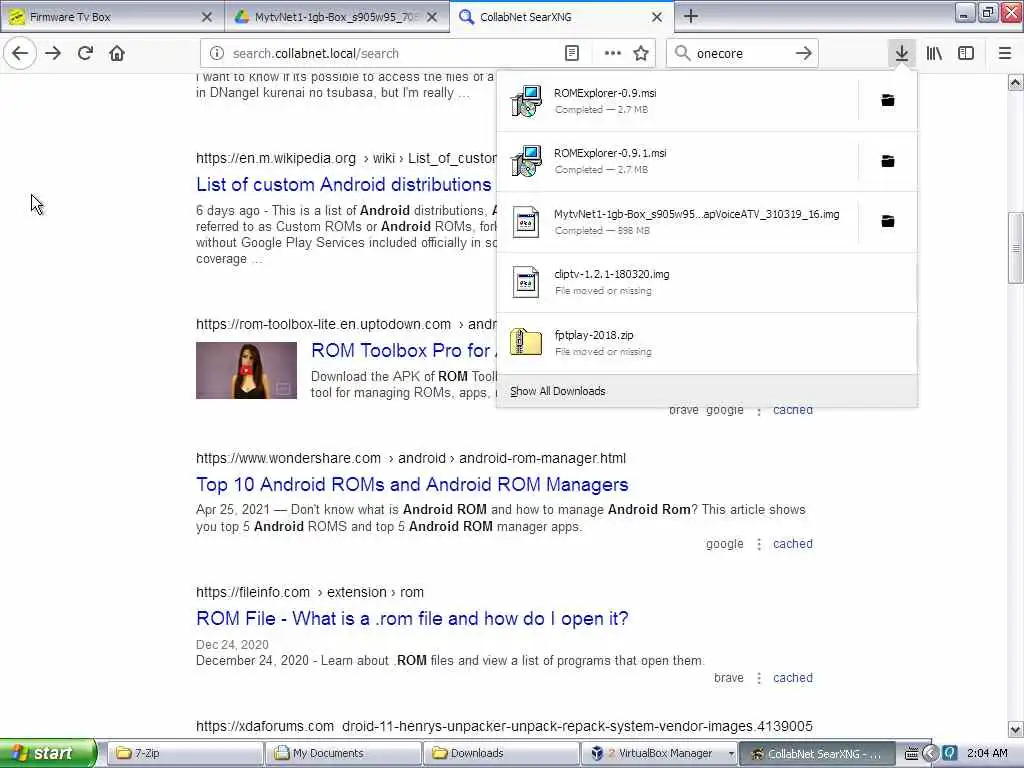Go forward to next page
The width and height of the screenshot is (1024, 768).
coord(53,53)
